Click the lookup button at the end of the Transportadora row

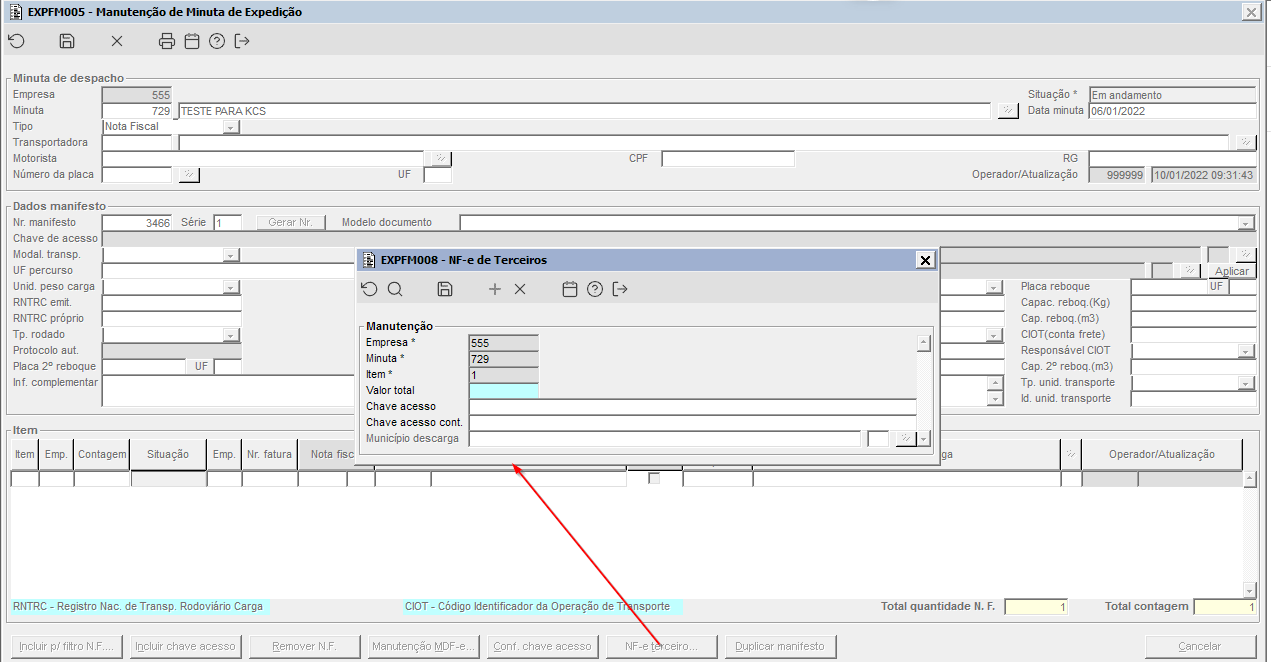1245,143
